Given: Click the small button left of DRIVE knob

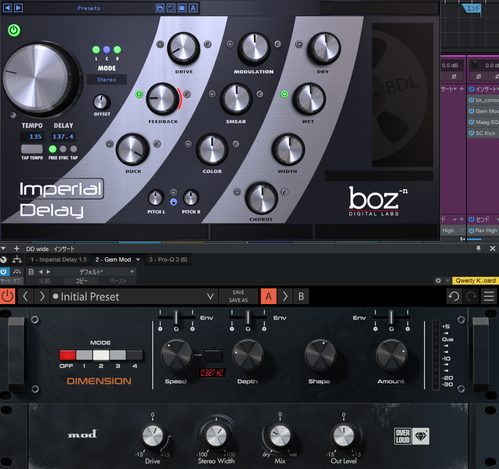Looking at the screenshot, I should [x=160, y=44].
